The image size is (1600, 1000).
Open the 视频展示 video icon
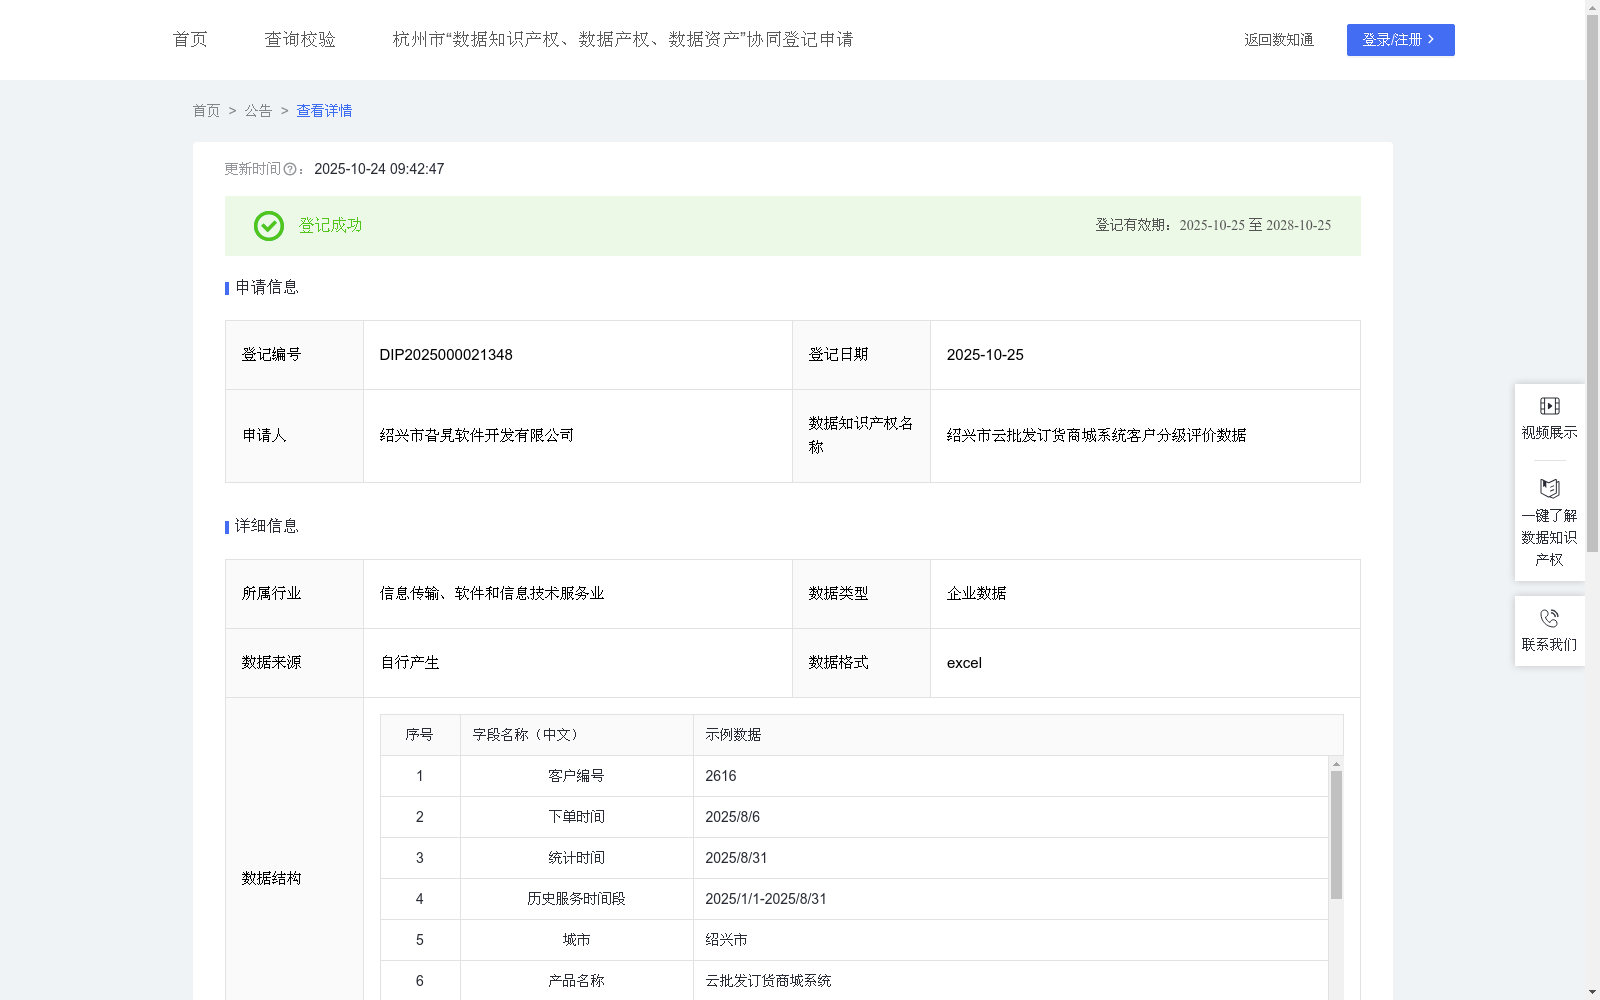1549,406
